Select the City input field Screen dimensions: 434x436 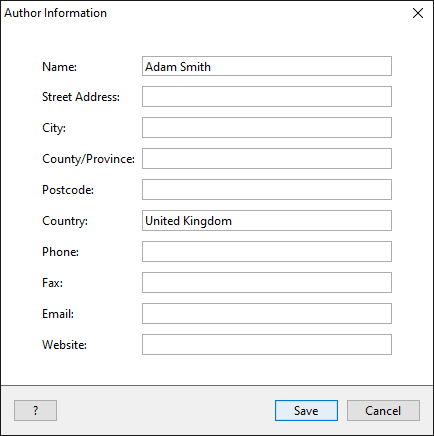pos(267,127)
